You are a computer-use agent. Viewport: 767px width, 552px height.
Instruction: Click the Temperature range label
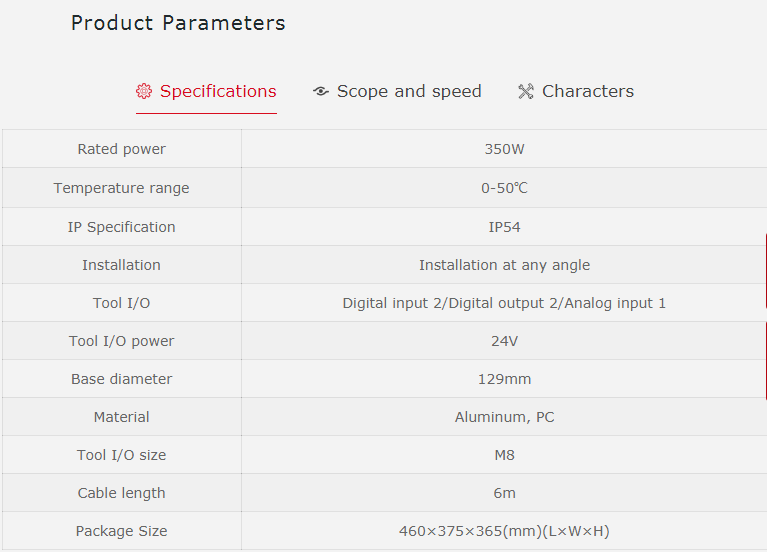tap(122, 188)
